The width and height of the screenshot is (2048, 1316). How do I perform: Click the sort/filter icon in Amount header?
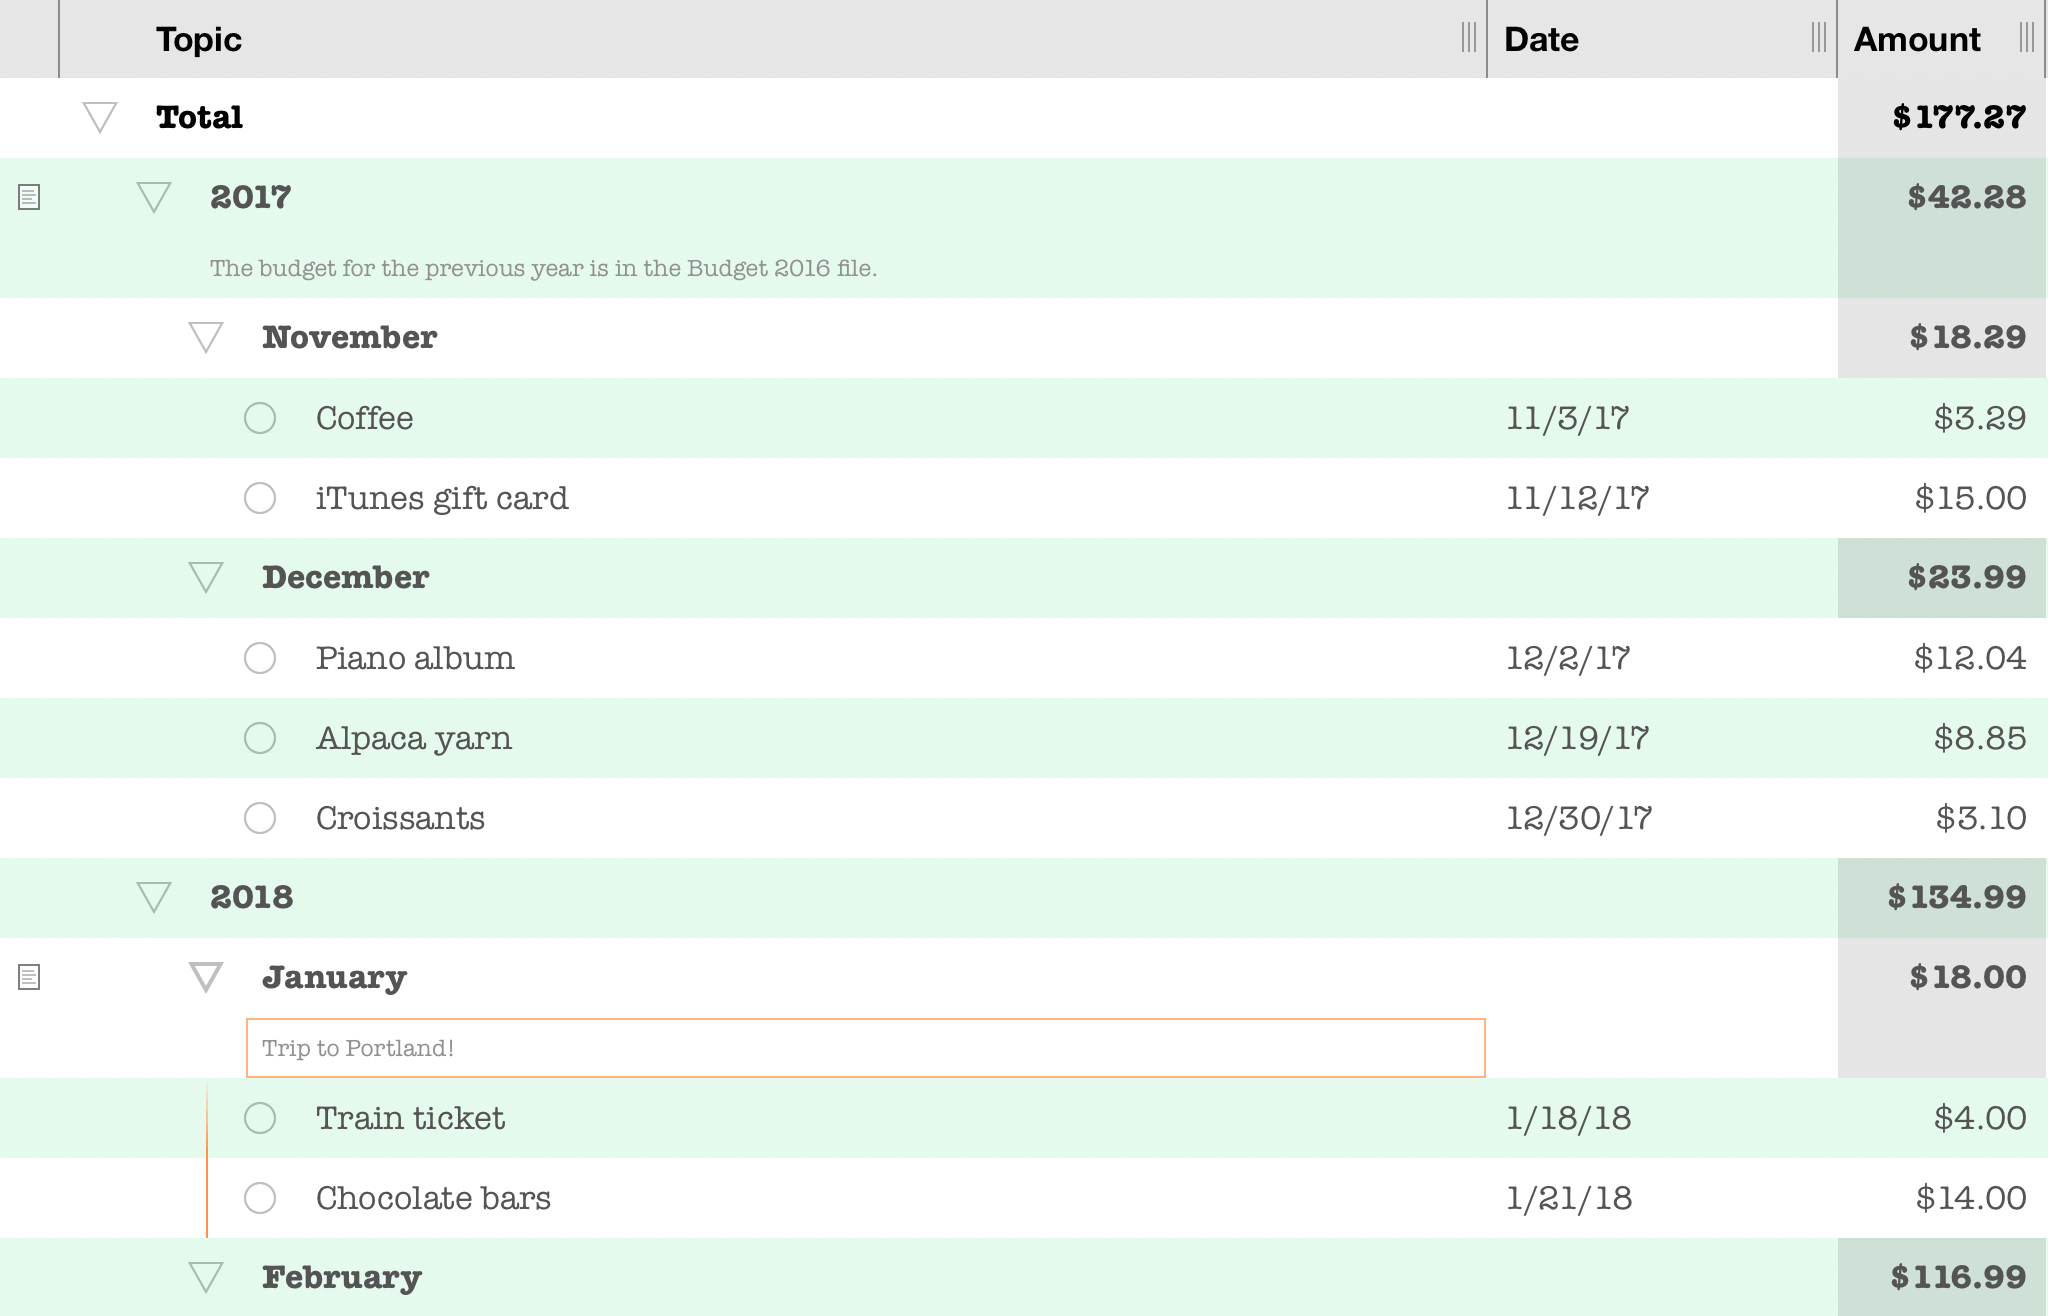click(2027, 37)
